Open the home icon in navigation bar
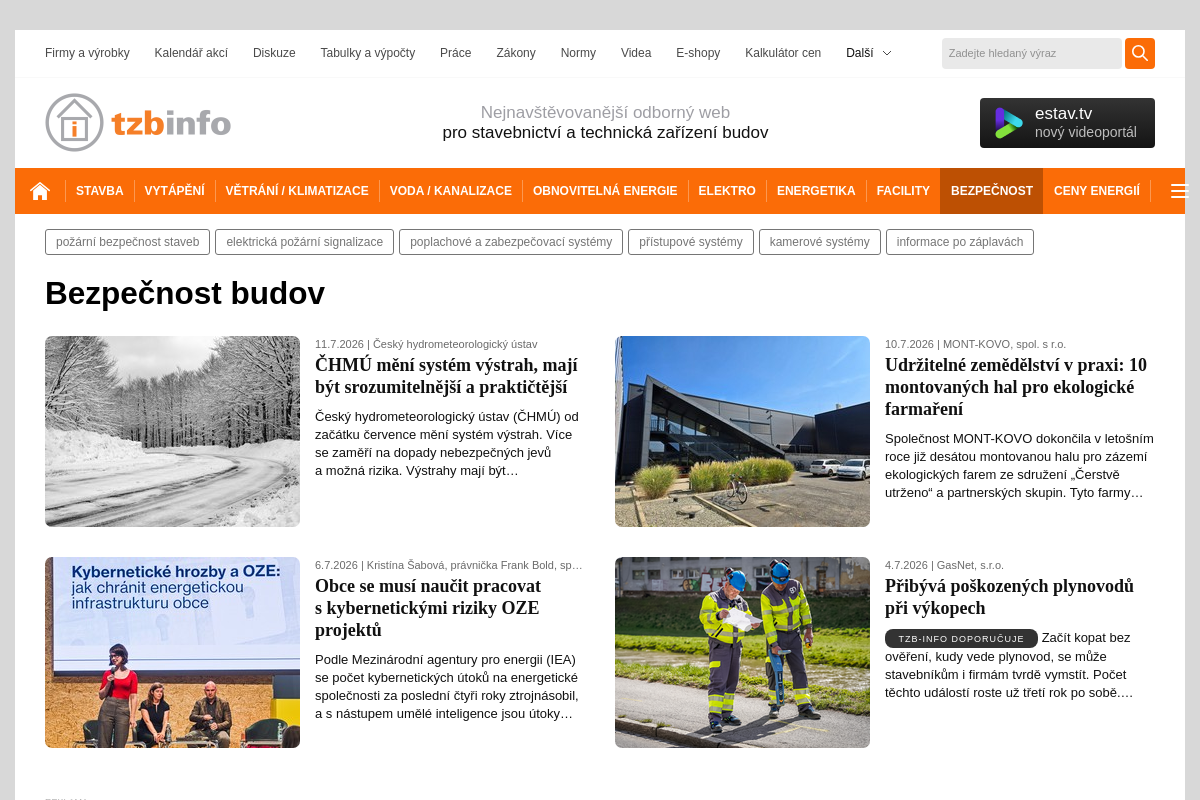The height and width of the screenshot is (800, 1200). (x=40, y=191)
